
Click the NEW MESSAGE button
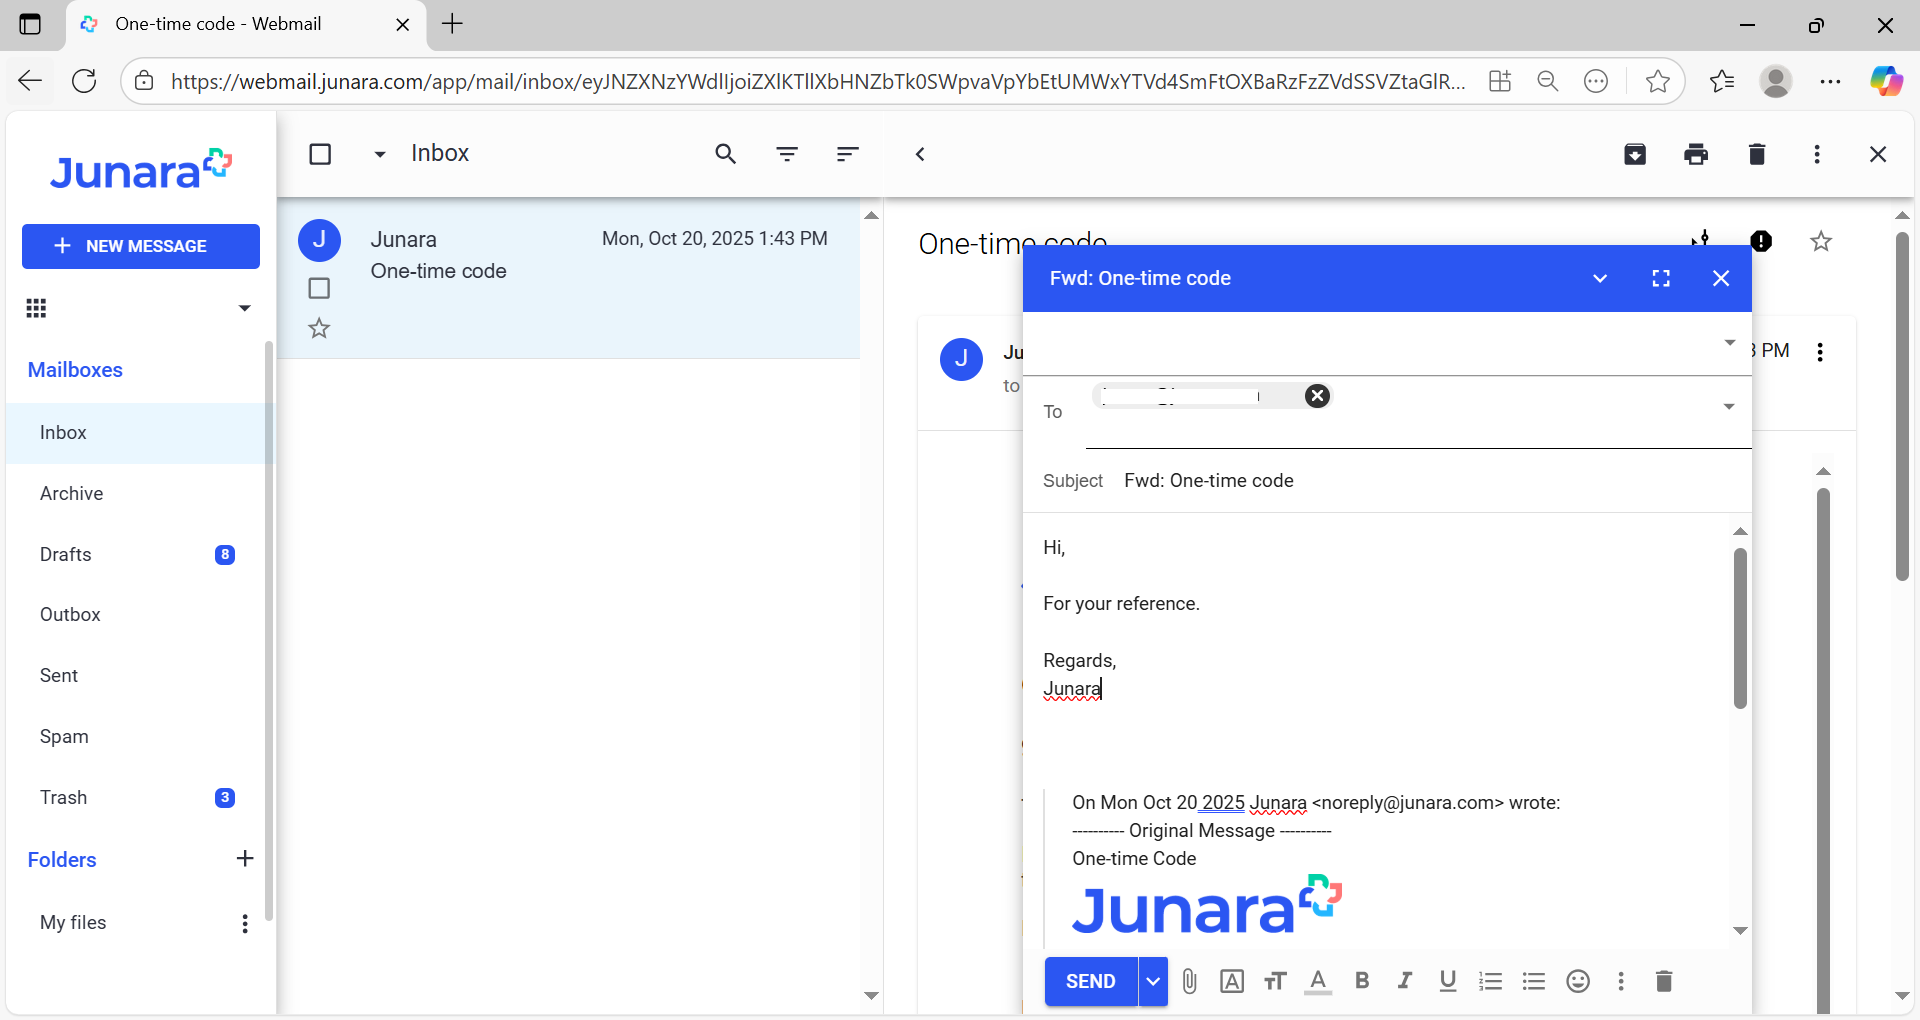[x=141, y=246]
